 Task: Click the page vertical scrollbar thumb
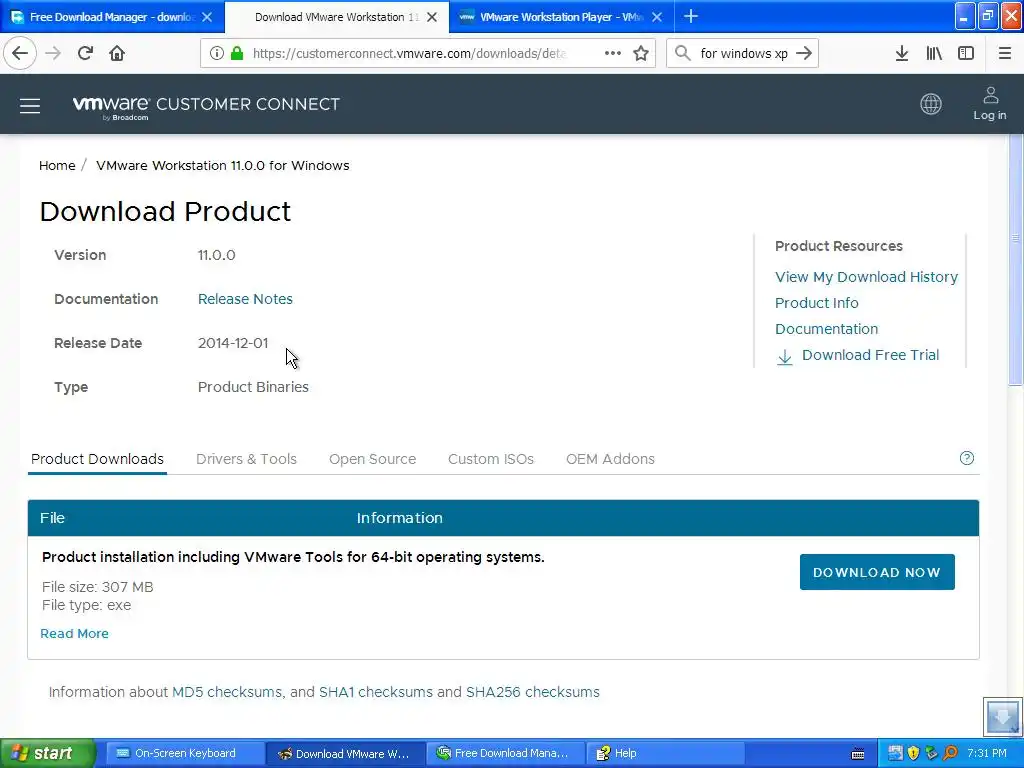[x=1016, y=261]
